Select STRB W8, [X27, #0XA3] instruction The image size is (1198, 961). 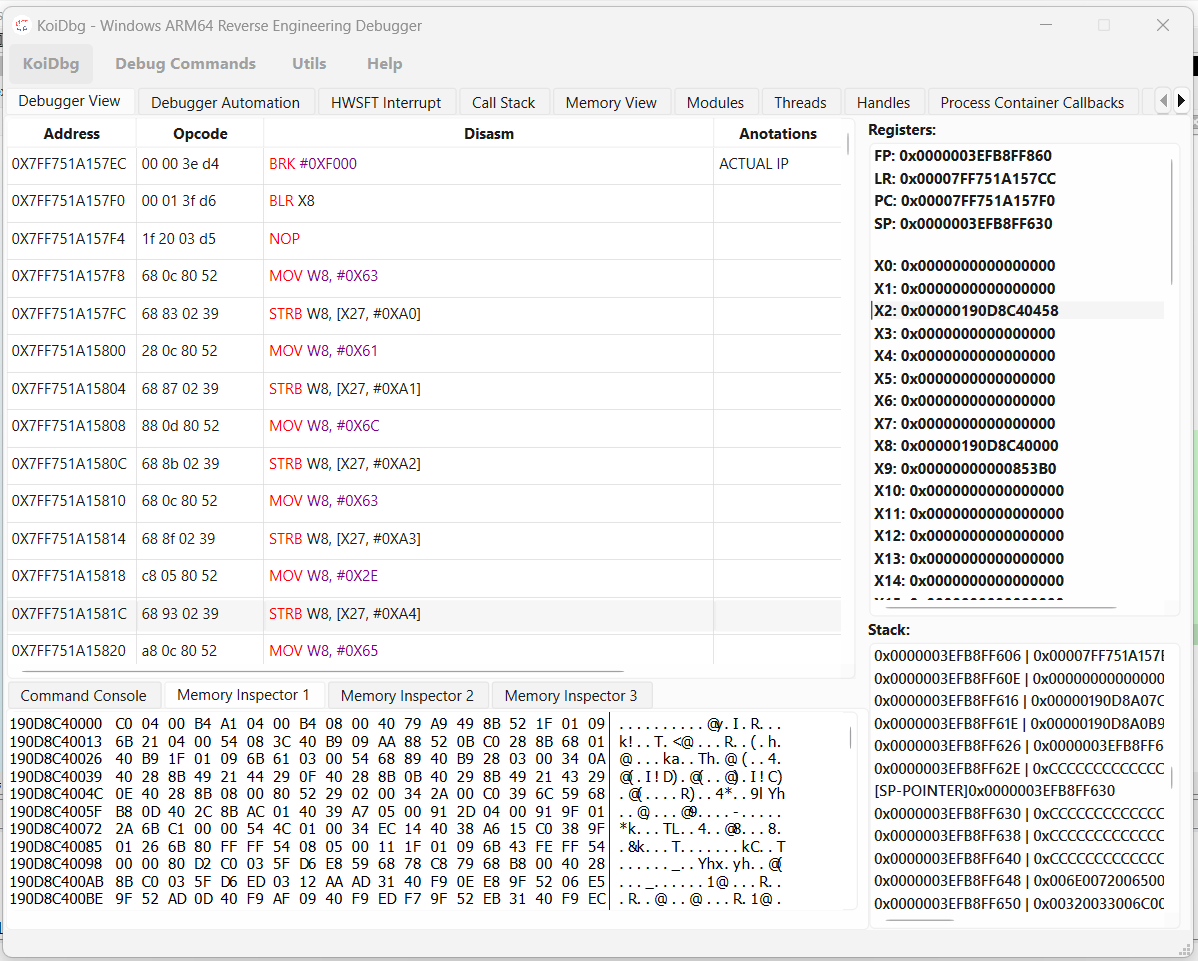tap(425, 539)
